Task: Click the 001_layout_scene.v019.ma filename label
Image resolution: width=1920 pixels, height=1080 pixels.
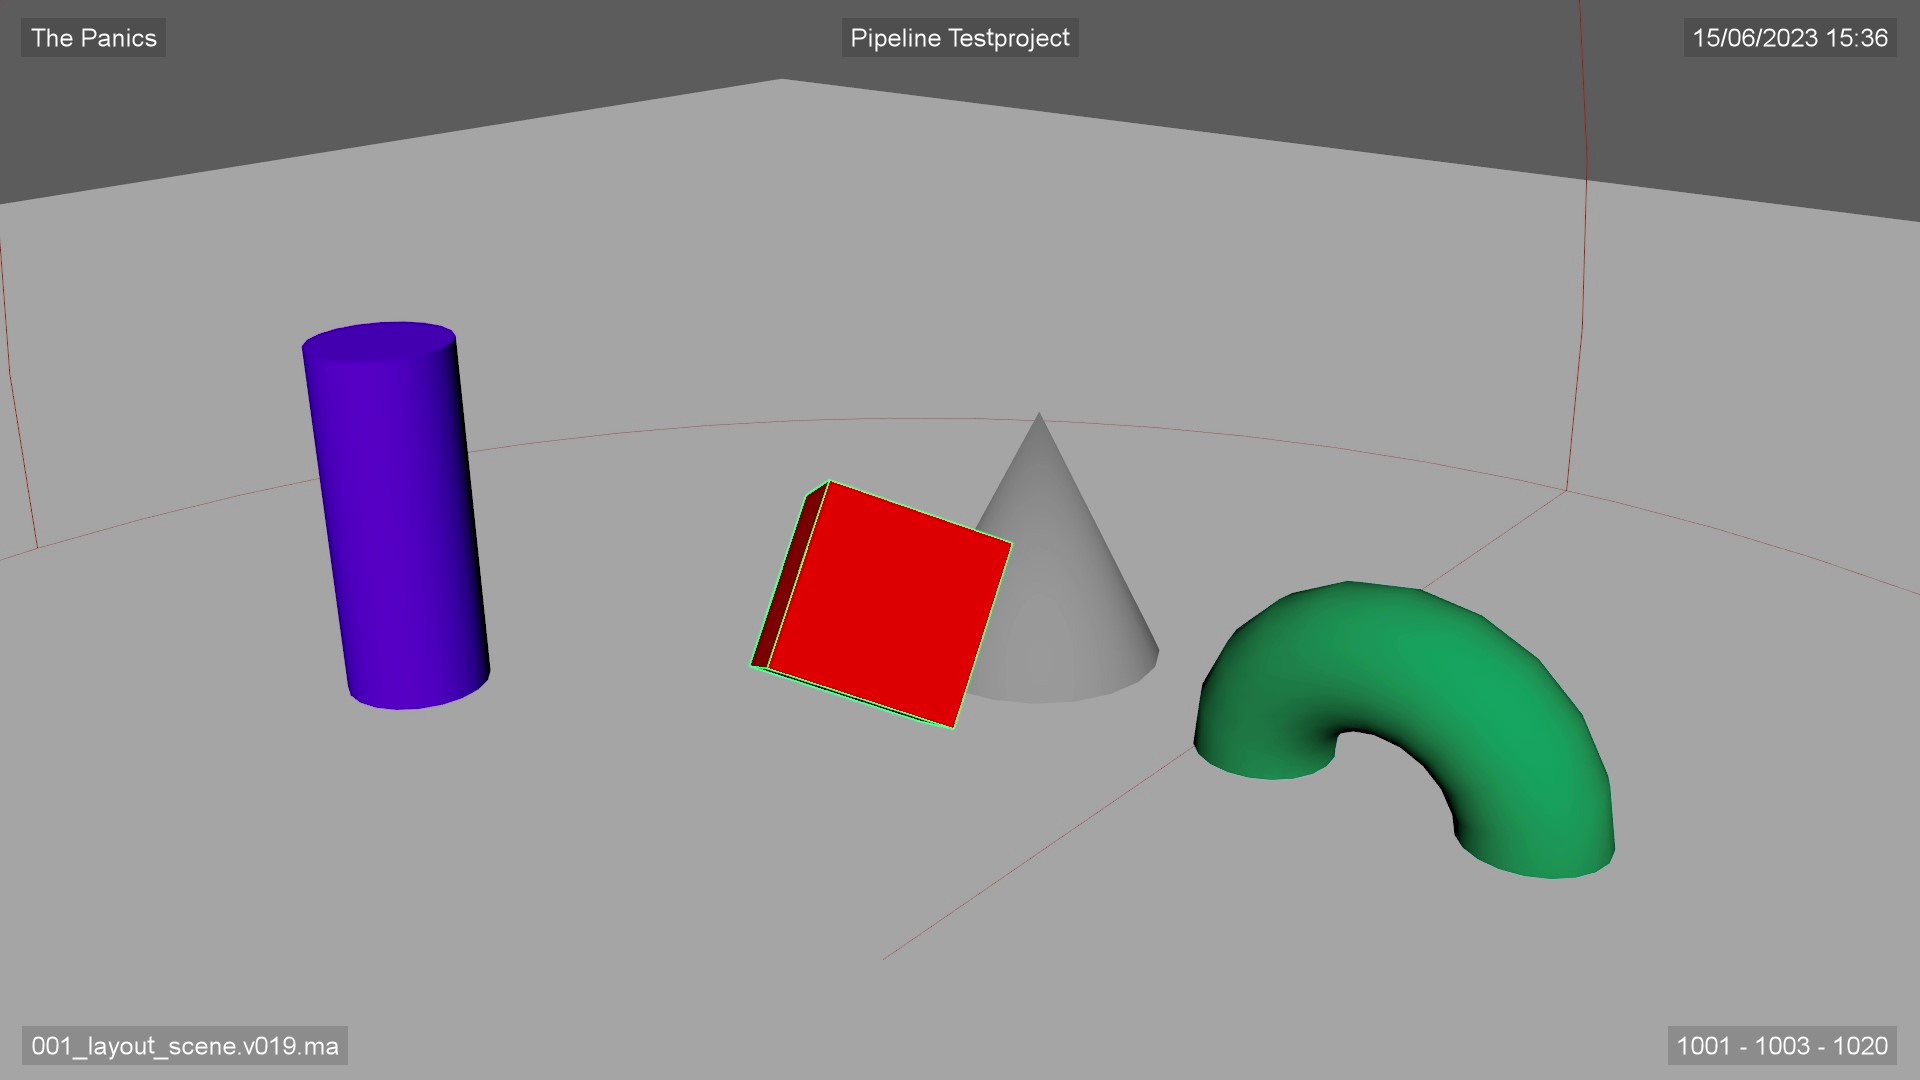Action: 184,1046
